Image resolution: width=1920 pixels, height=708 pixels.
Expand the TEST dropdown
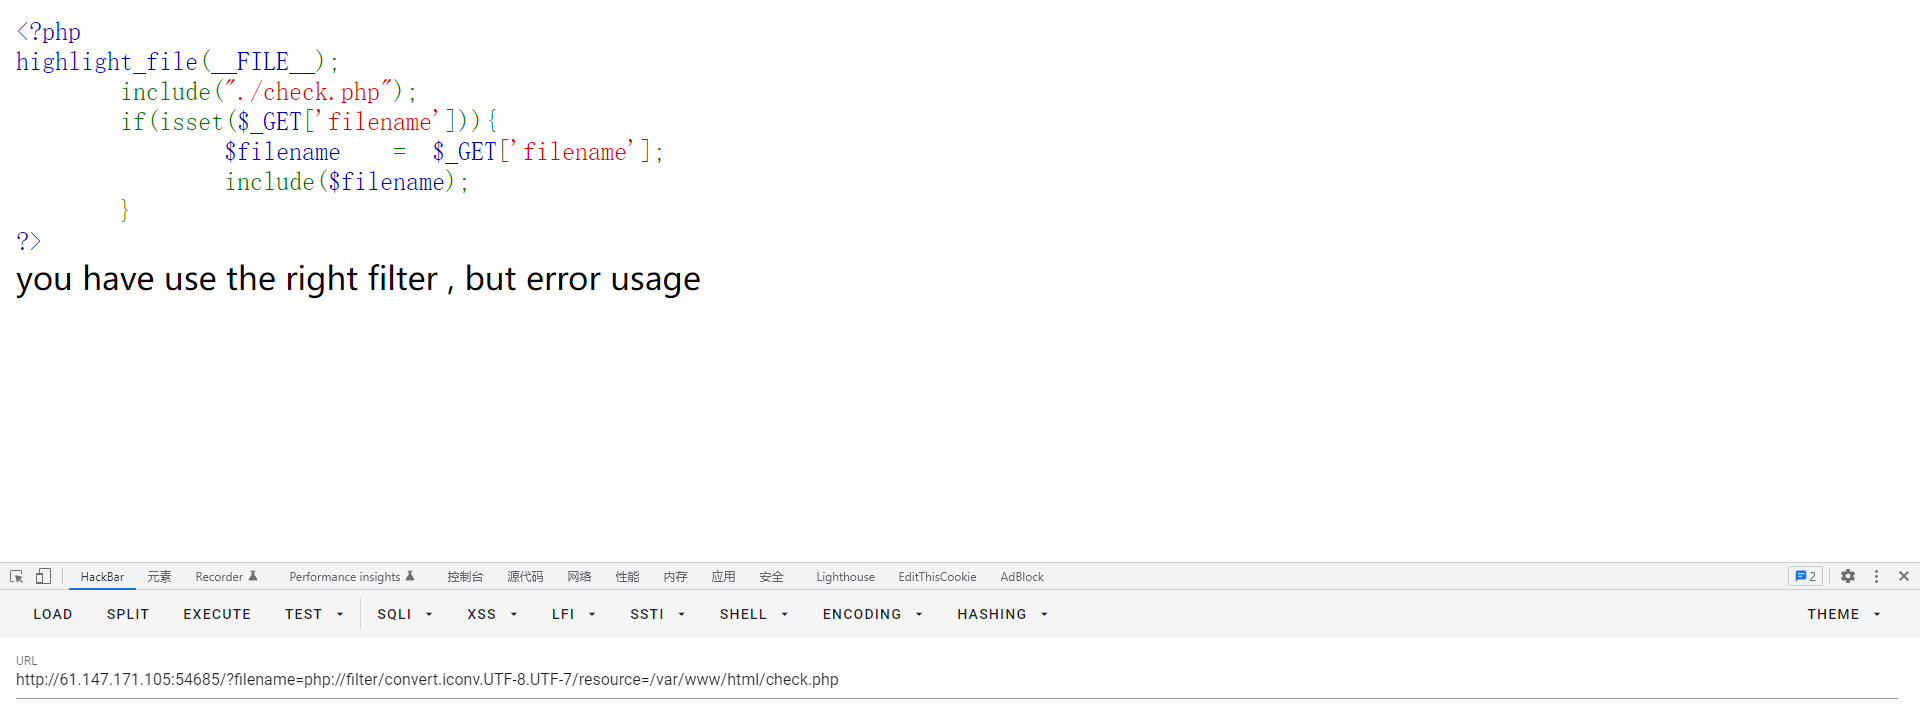[x=314, y=614]
